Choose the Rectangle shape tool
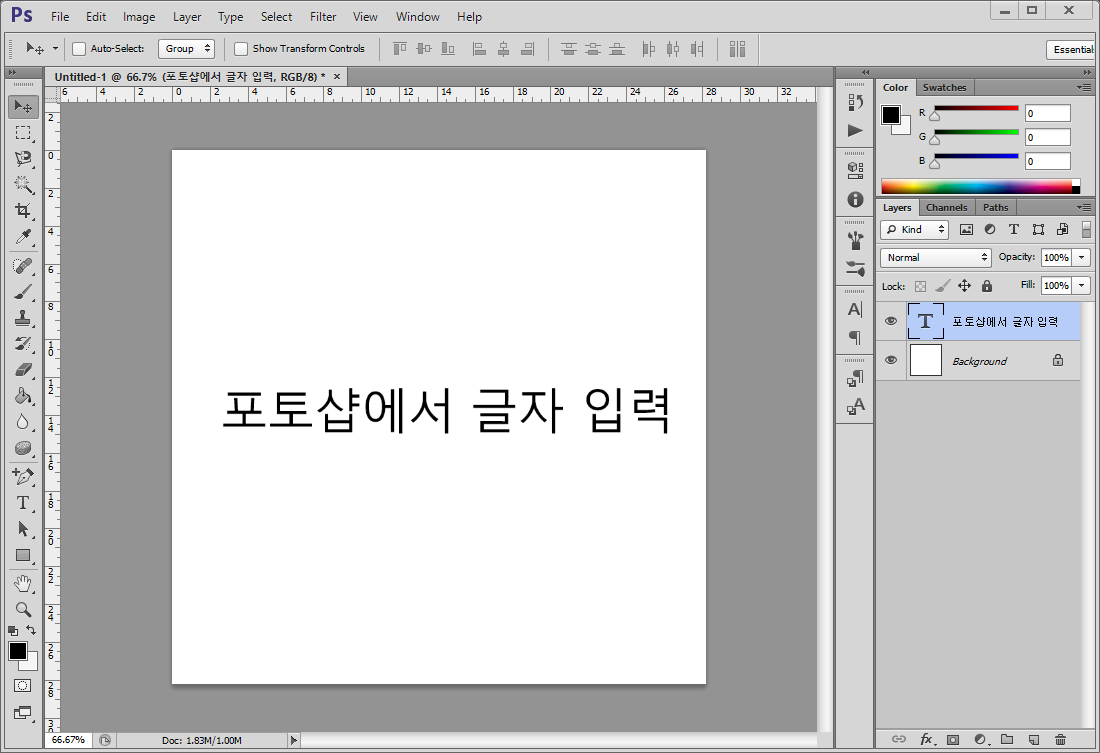Image resolution: width=1100 pixels, height=753 pixels. click(x=23, y=555)
